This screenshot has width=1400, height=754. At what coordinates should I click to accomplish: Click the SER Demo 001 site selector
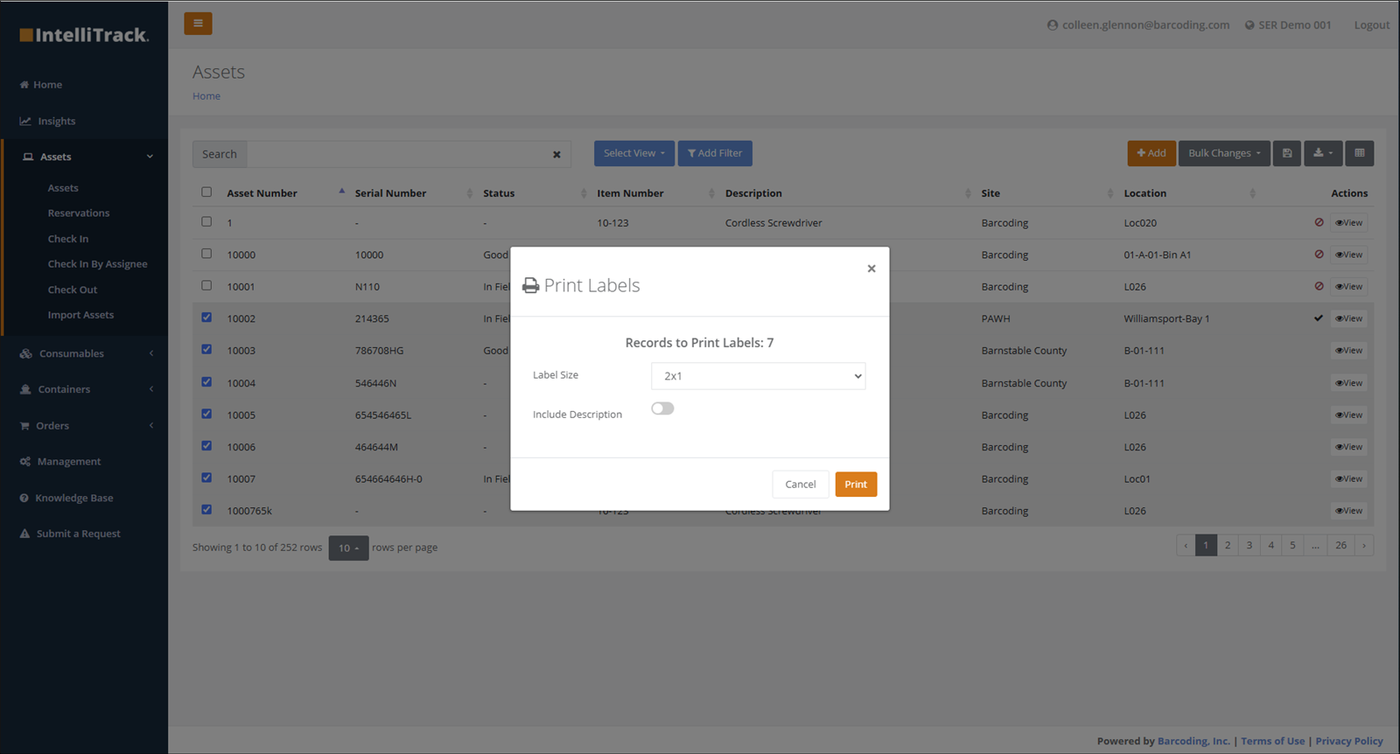1288,25
